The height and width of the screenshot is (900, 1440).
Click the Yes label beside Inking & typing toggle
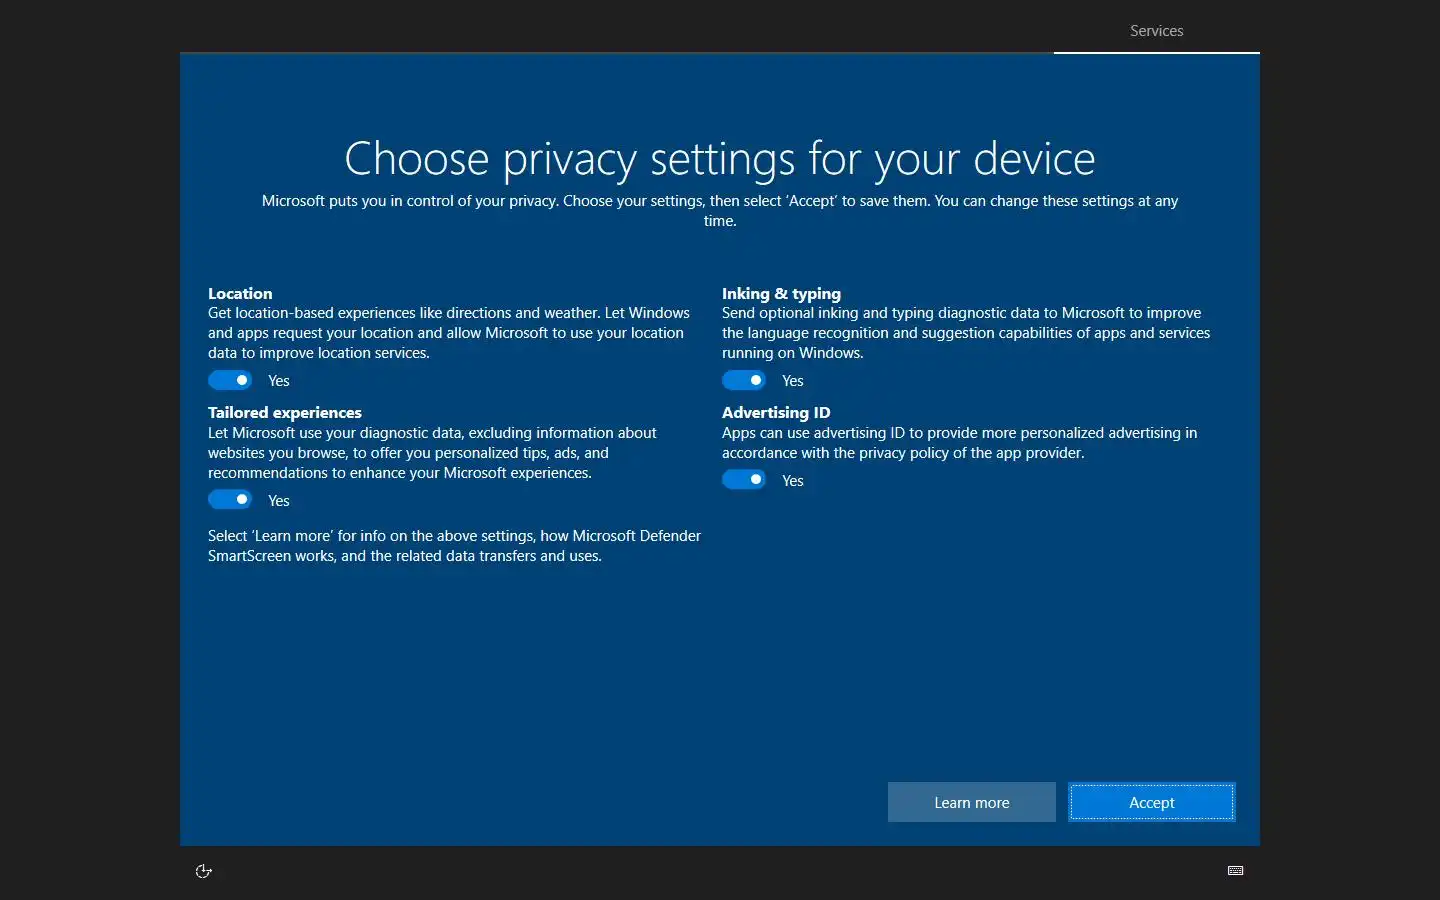coord(793,381)
